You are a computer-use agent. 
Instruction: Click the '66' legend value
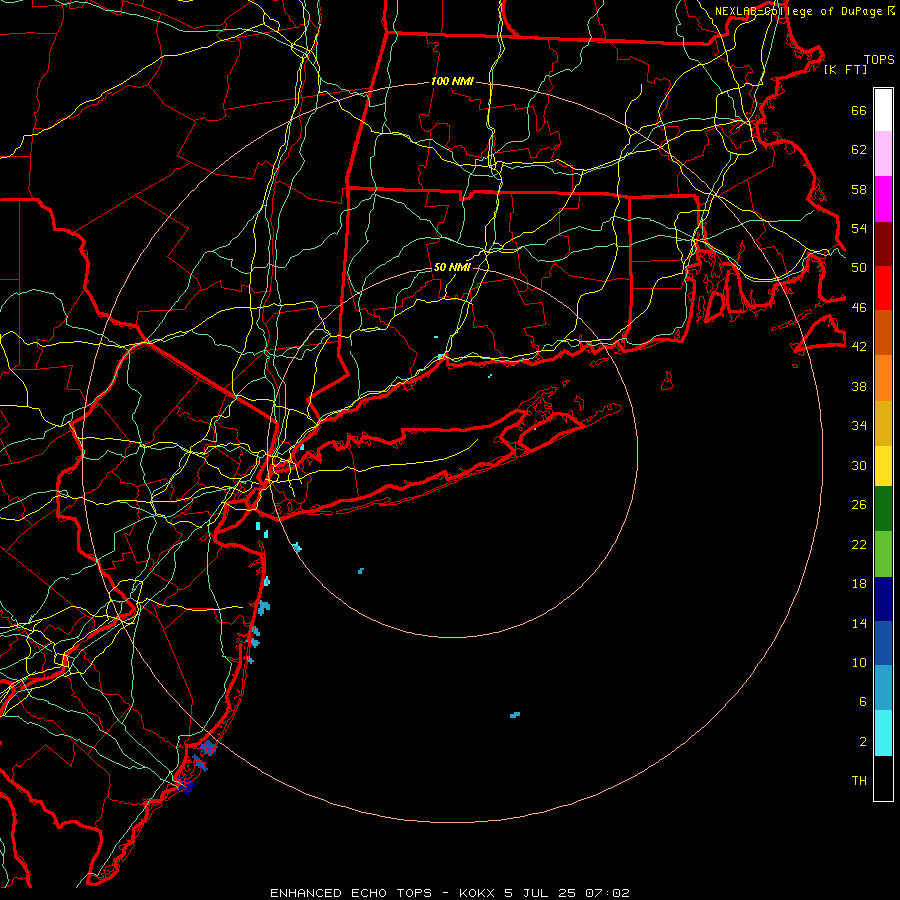[x=859, y=110]
